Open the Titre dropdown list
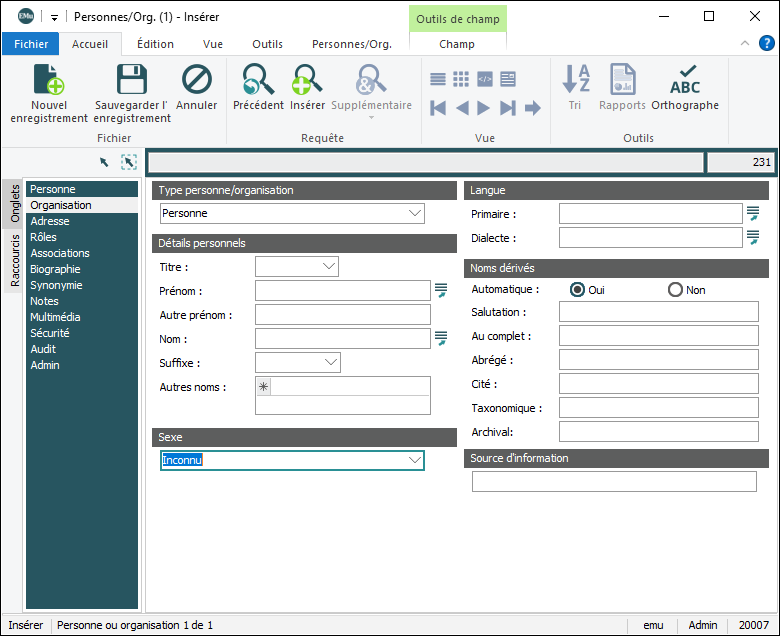Screen dimensions: 780x636 click(x=329, y=267)
